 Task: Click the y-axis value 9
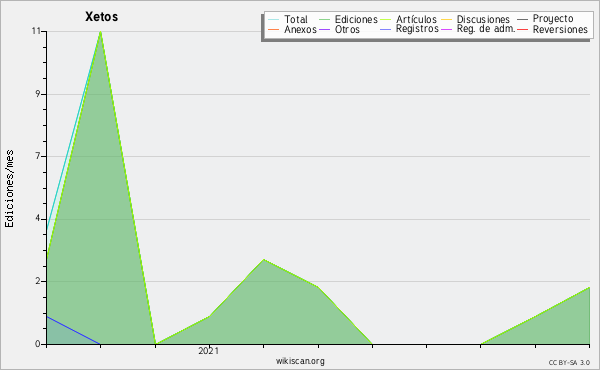click(38, 94)
